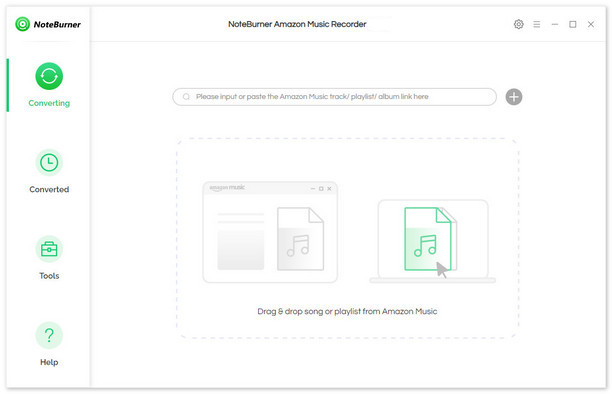This screenshot has width=612, height=394.
Task: Click the round plus add button
Action: pyautogui.click(x=514, y=97)
